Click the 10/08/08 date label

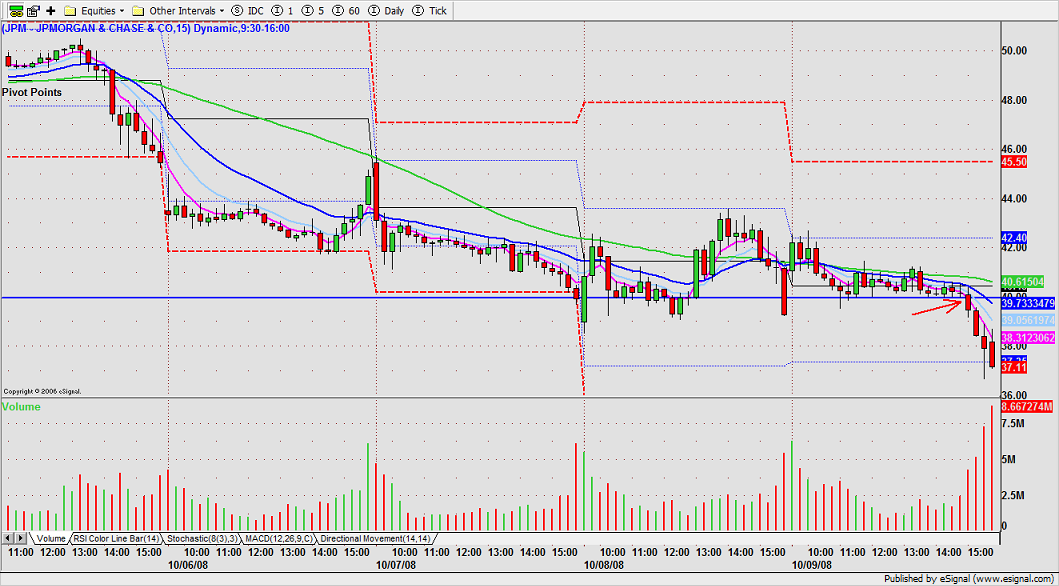tap(604, 564)
